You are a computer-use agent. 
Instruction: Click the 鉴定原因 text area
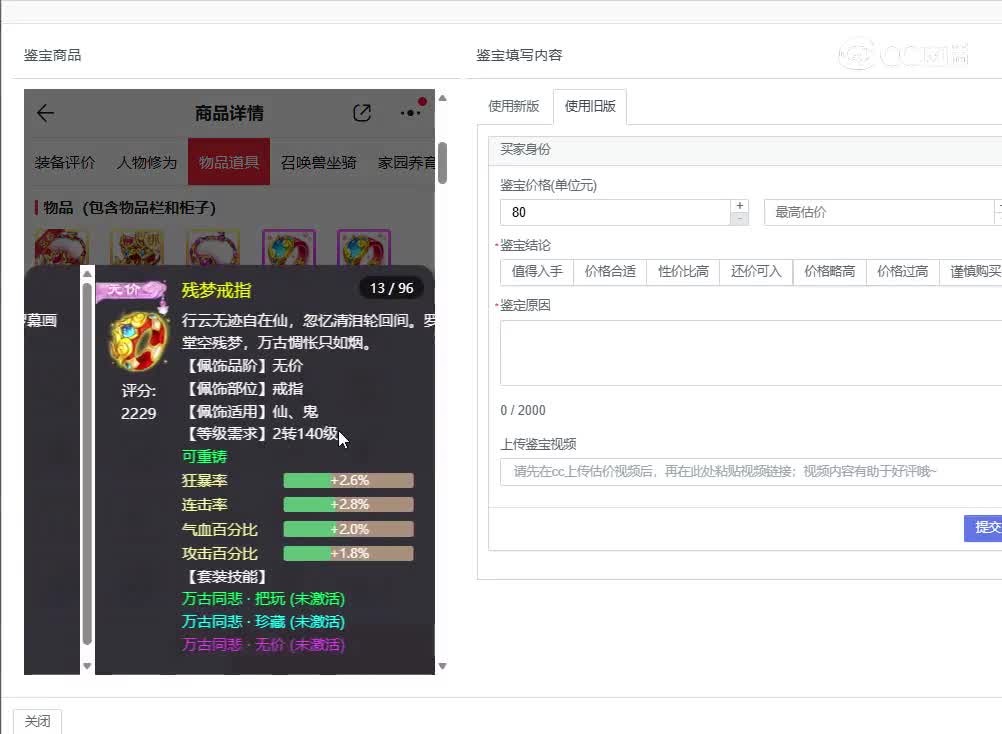tap(751, 353)
